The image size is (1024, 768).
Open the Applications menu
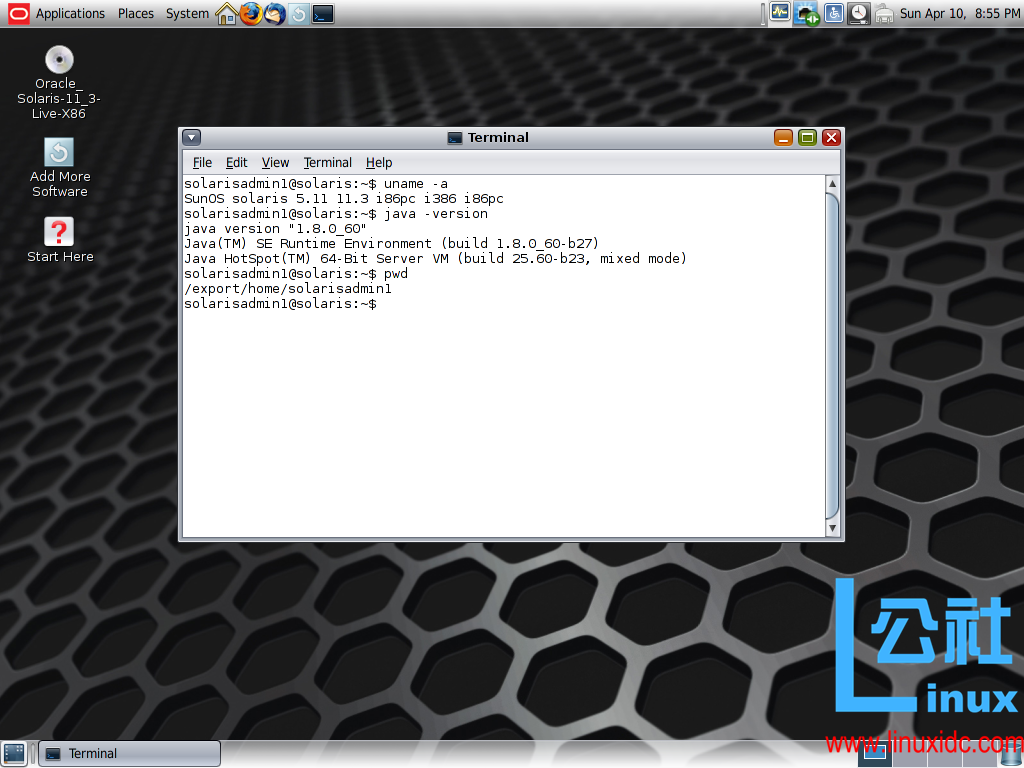click(70, 13)
